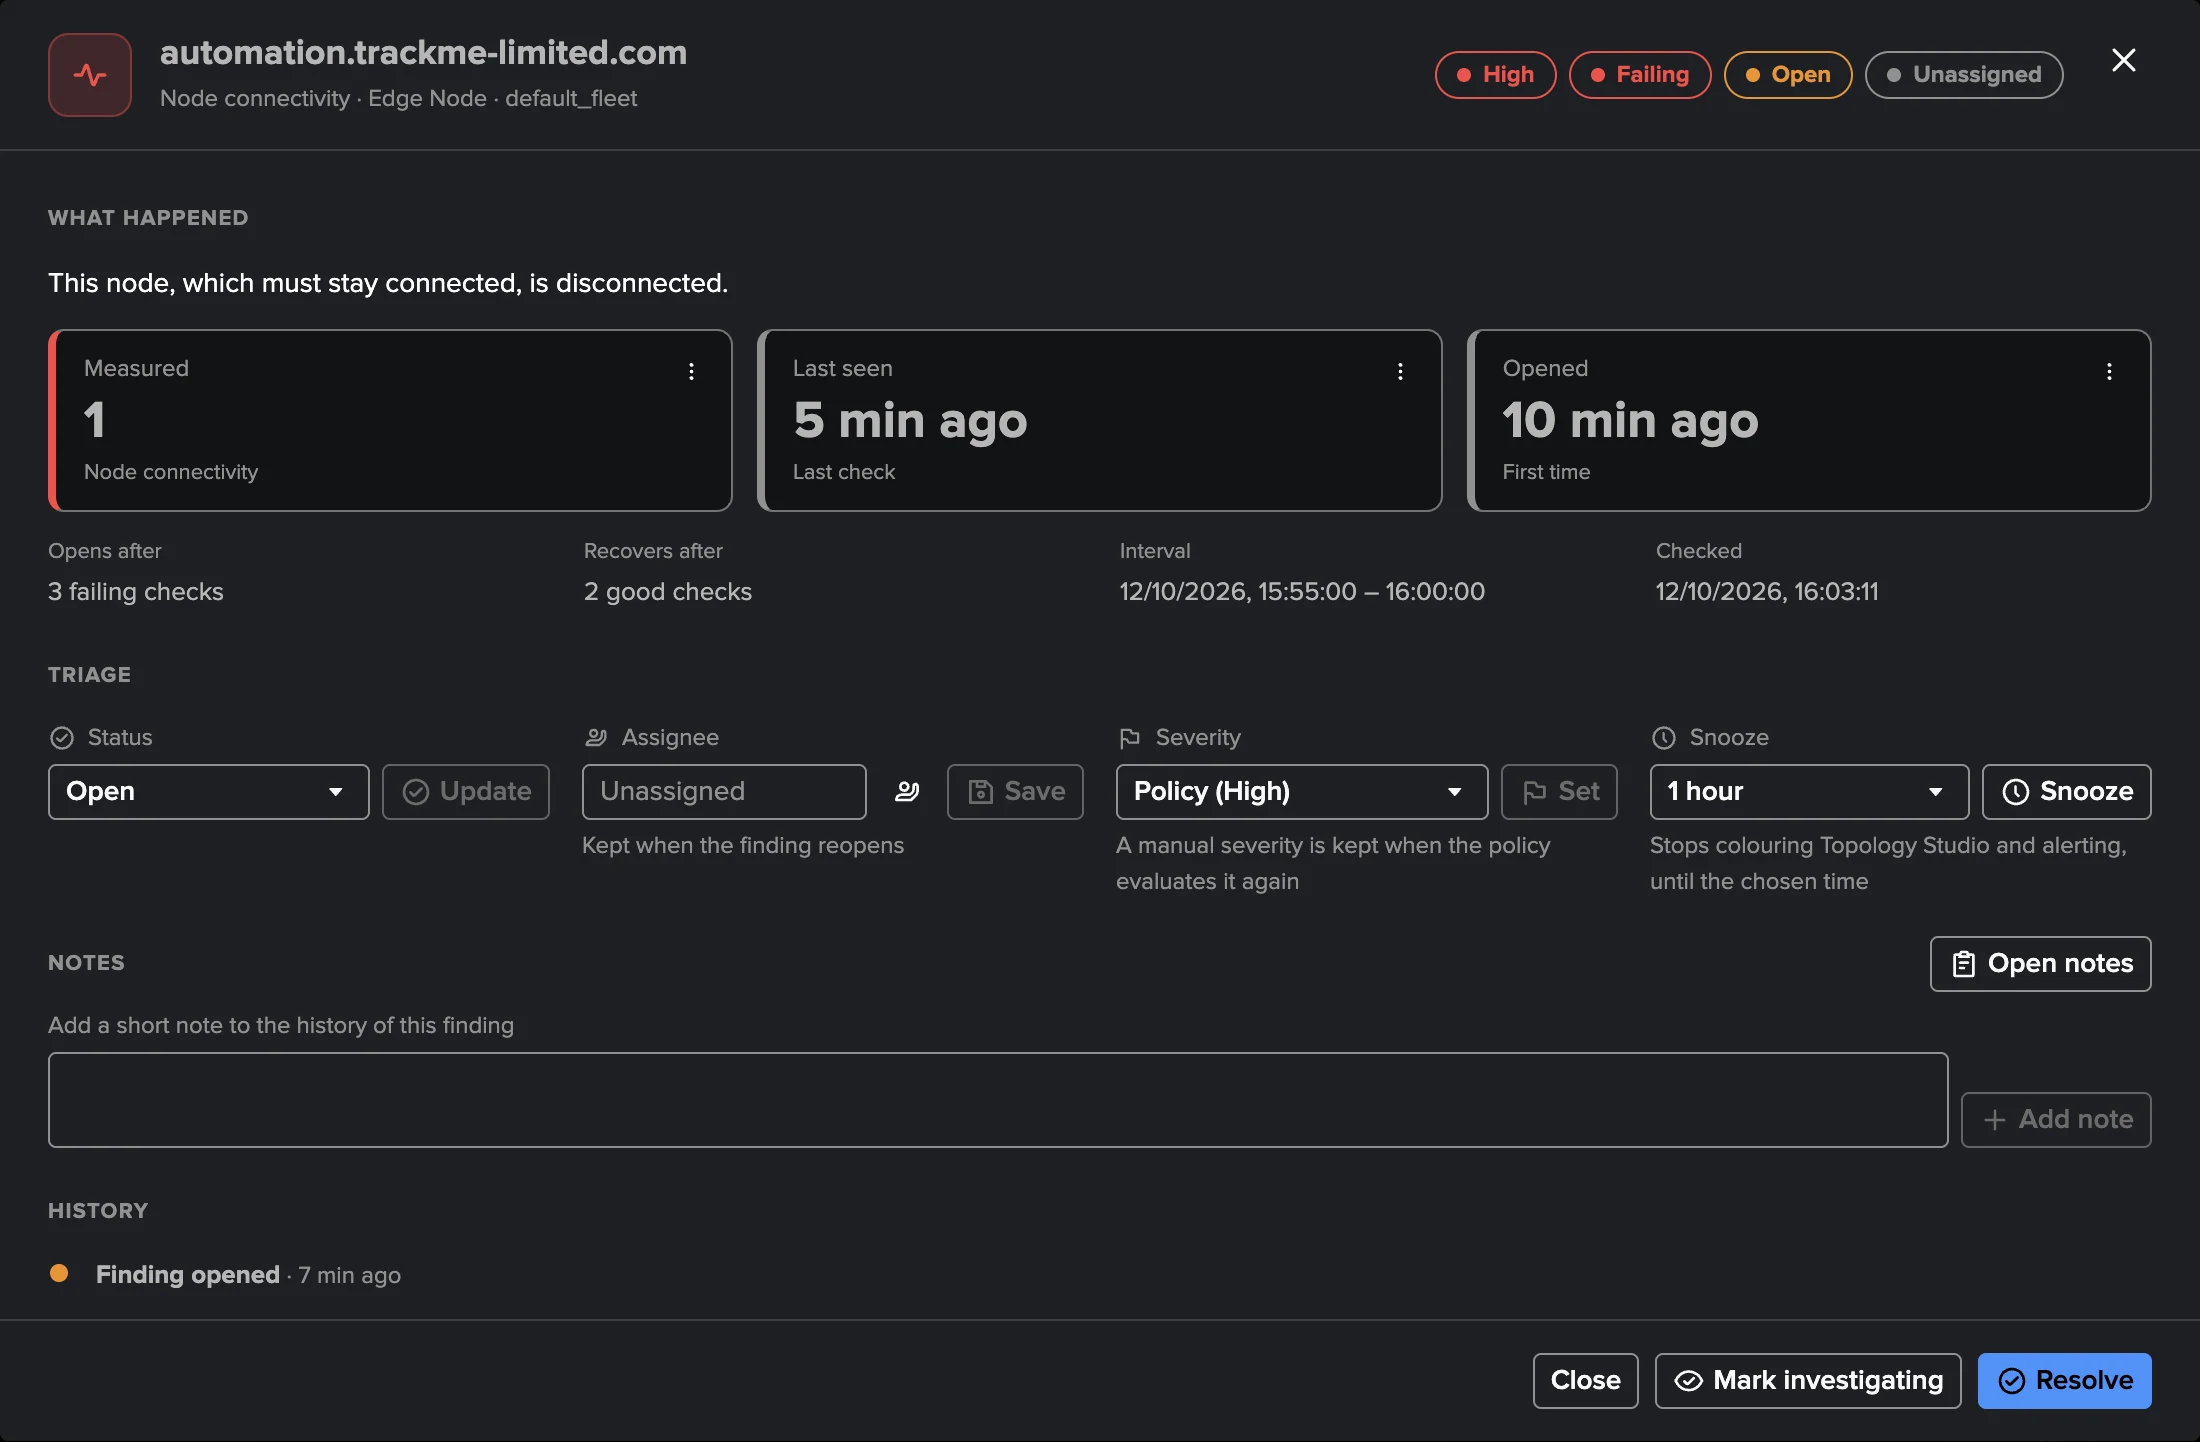Click Mark investigating button
The width and height of the screenshot is (2200, 1442).
tap(1808, 1381)
